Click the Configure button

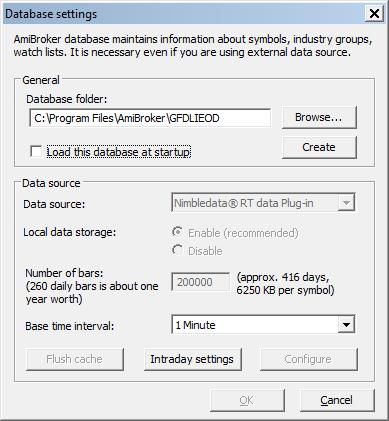point(309,359)
